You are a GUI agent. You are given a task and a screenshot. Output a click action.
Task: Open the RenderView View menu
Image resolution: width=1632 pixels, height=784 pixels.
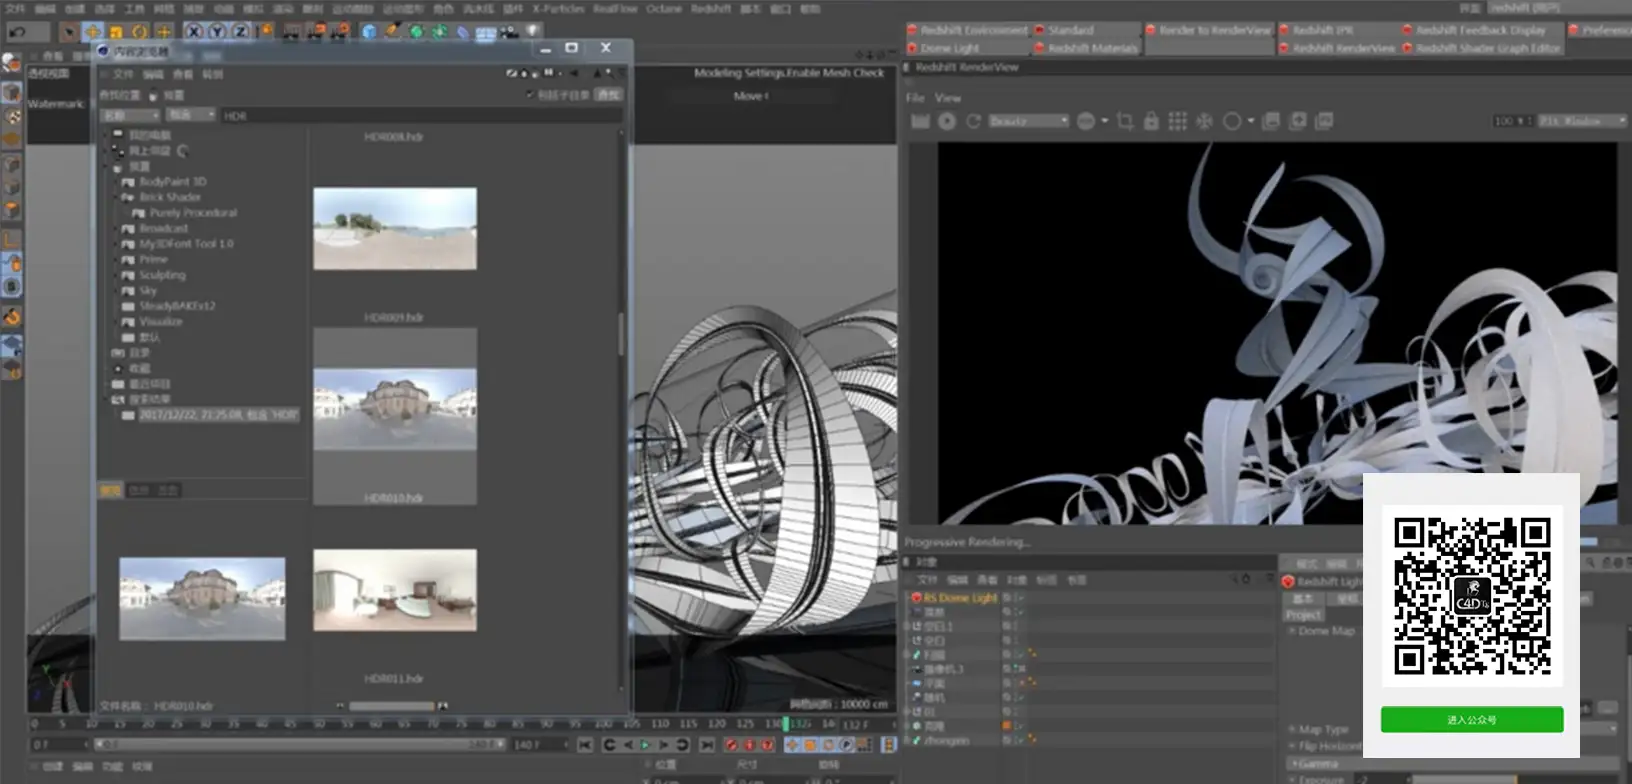948,98
